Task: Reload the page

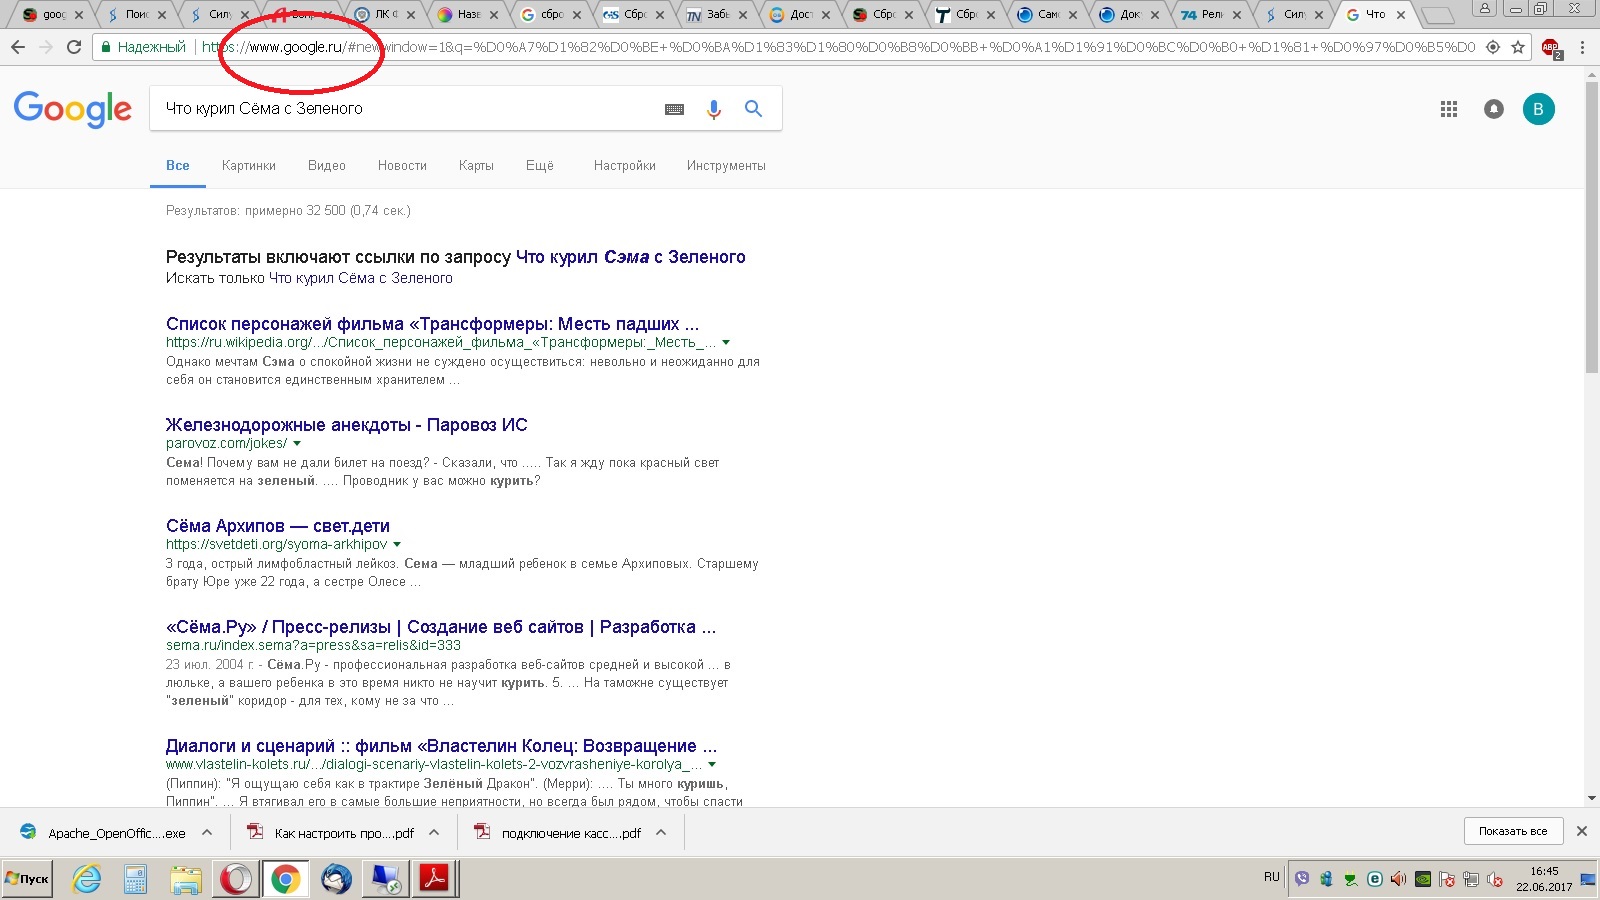Action: 74,47
